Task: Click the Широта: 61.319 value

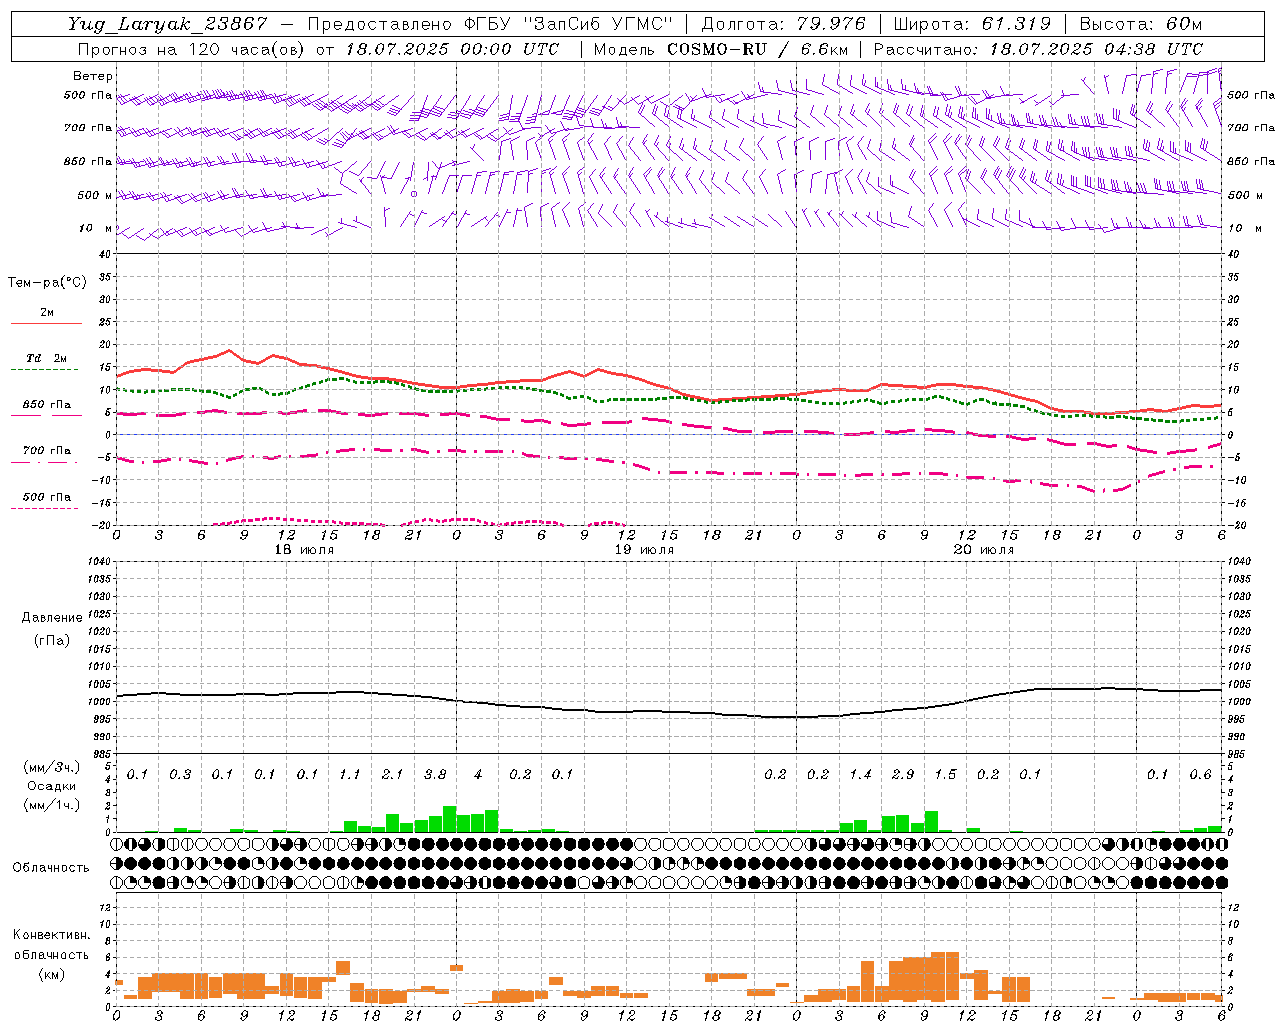Action: point(972,24)
